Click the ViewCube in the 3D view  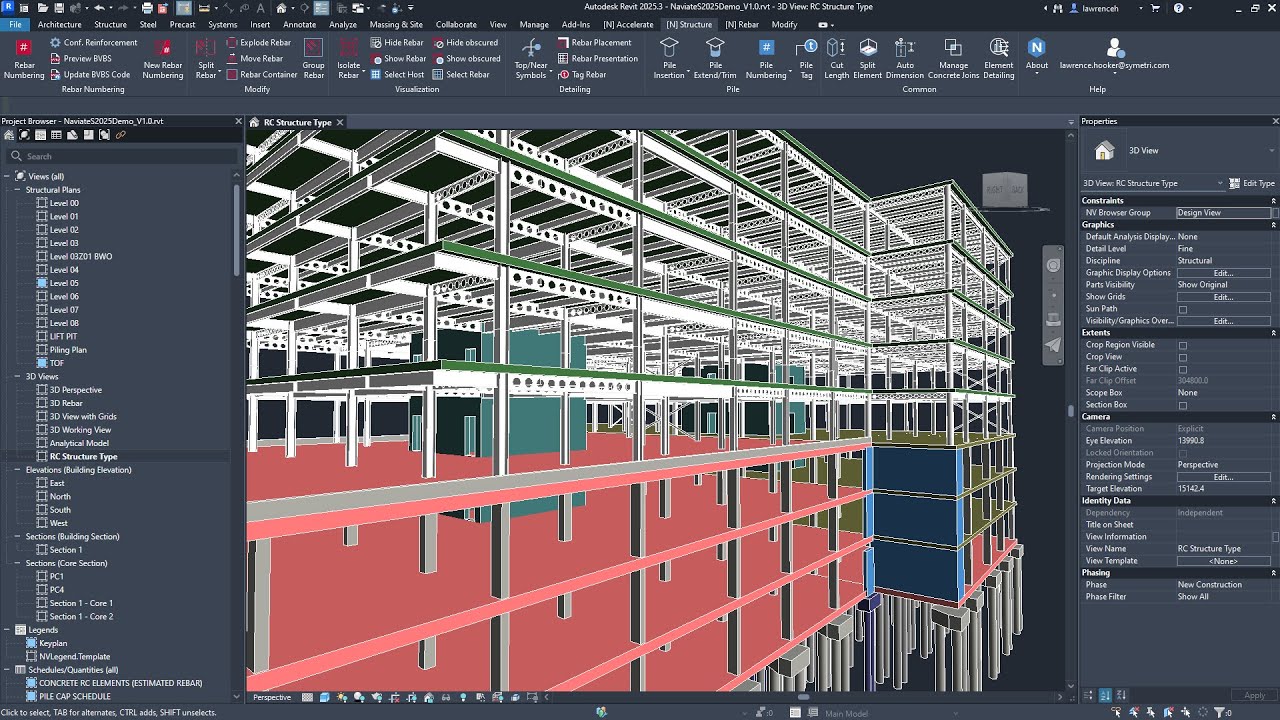[1005, 190]
